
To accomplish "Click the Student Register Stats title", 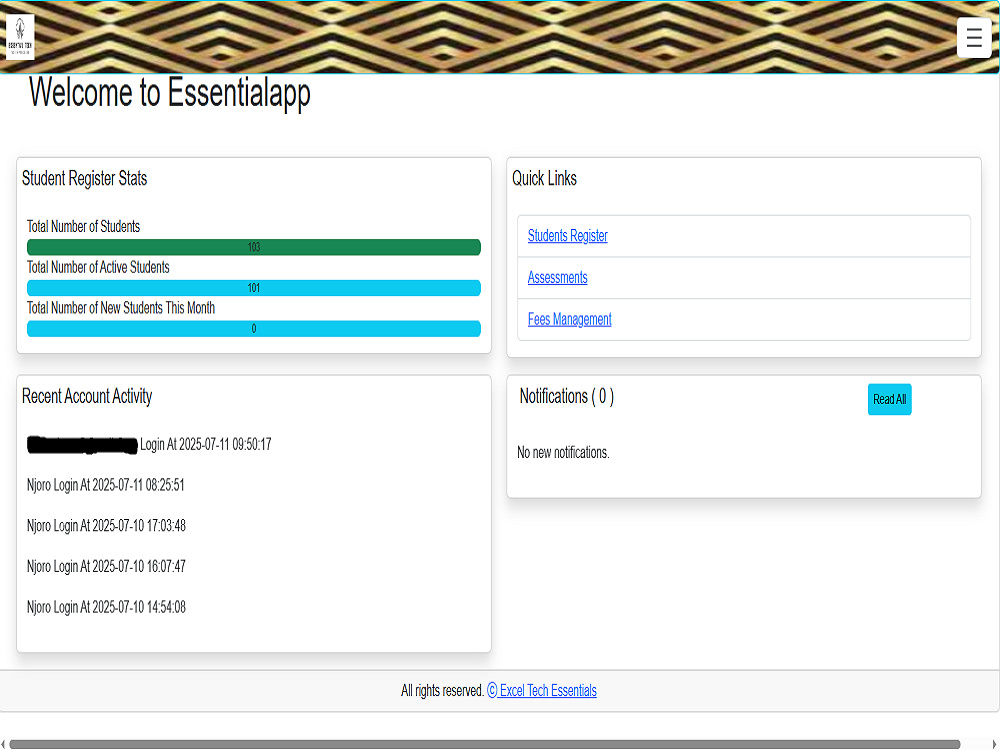I will [84, 179].
